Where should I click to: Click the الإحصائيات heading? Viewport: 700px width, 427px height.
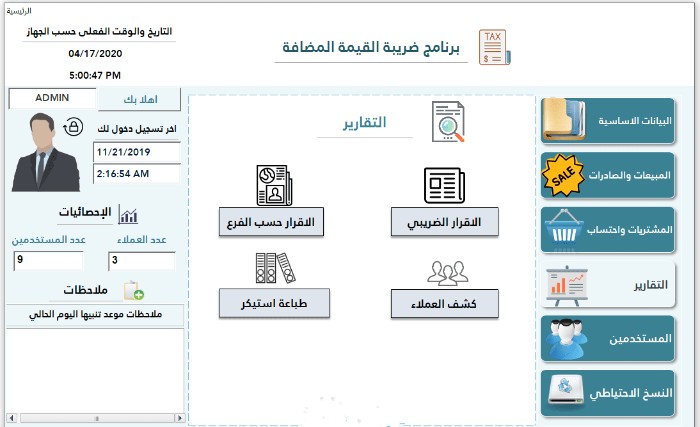coord(85,212)
